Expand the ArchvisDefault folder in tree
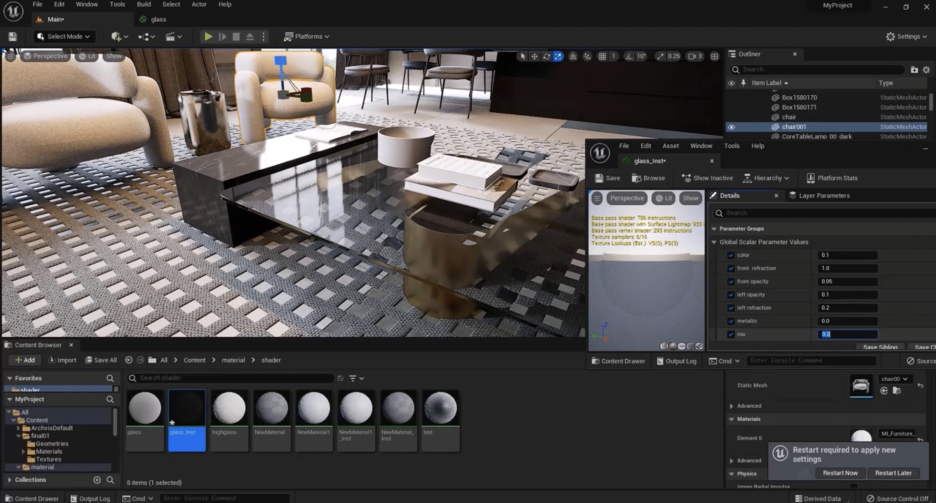936x503 pixels. [x=19, y=428]
